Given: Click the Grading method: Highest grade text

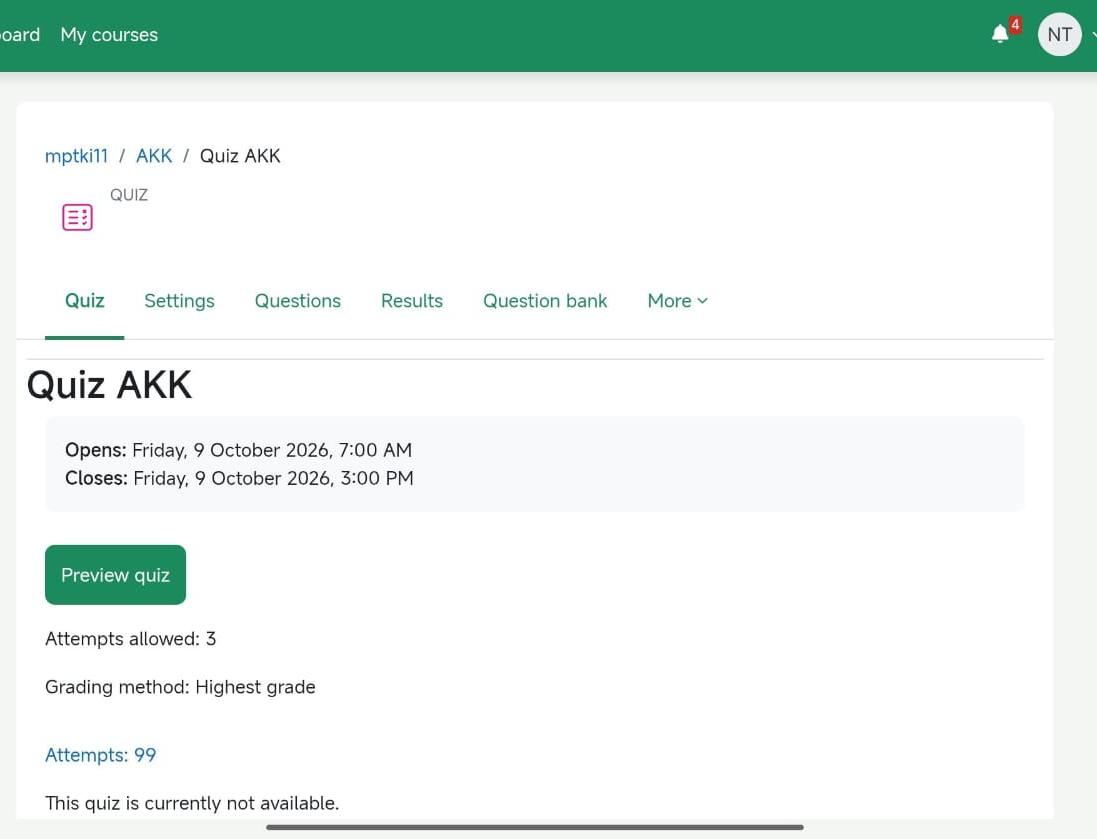Looking at the screenshot, I should [181, 687].
